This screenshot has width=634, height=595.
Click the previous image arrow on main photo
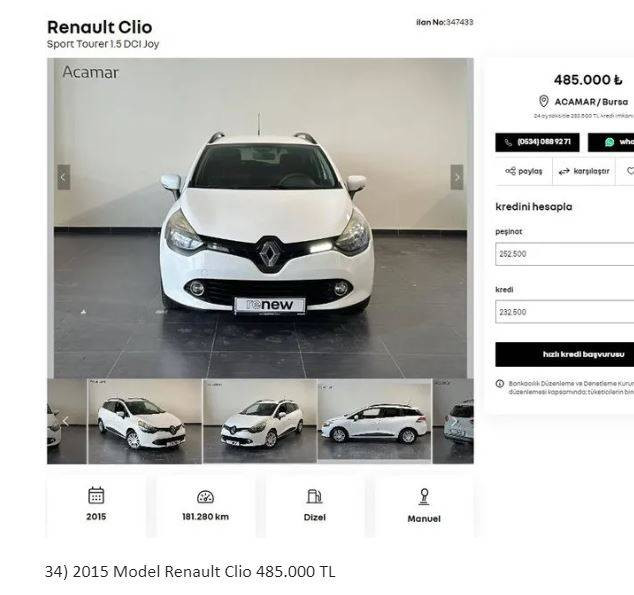(63, 177)
